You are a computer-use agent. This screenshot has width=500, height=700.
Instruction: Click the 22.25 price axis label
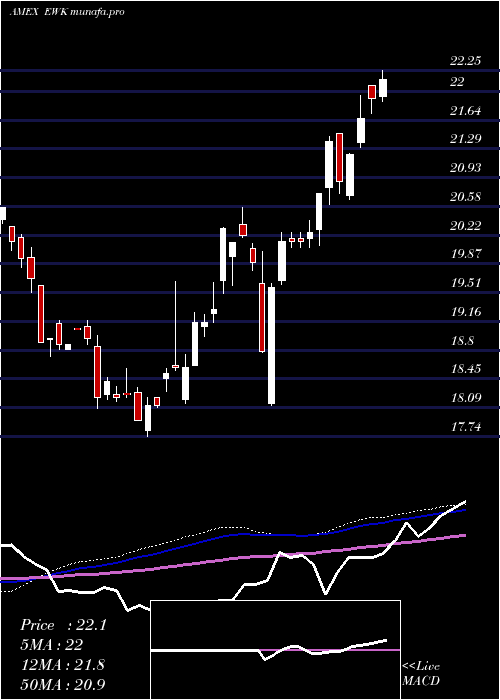466,61
